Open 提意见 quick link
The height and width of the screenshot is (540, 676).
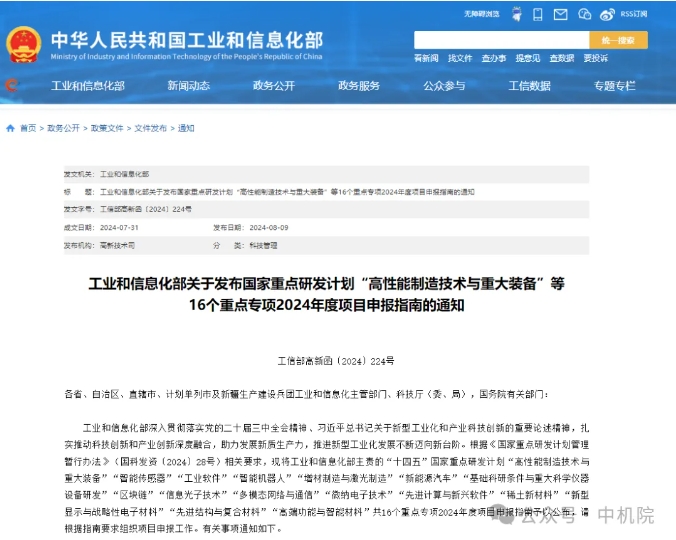point(528,58)
